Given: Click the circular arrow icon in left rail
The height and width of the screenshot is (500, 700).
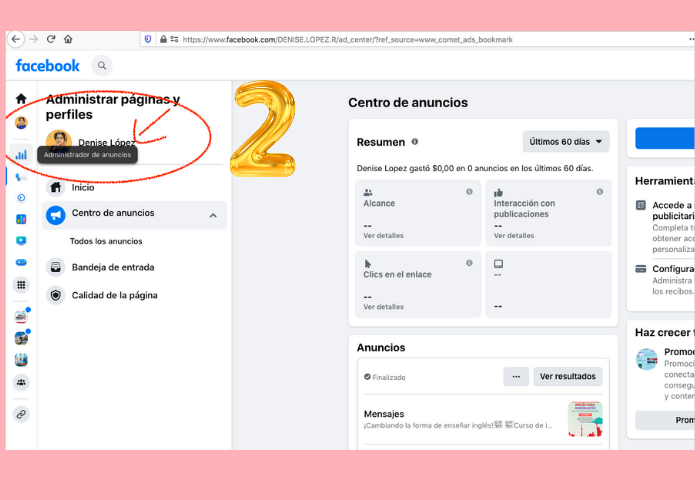Looking at the screenshot, I should (21, 198).
